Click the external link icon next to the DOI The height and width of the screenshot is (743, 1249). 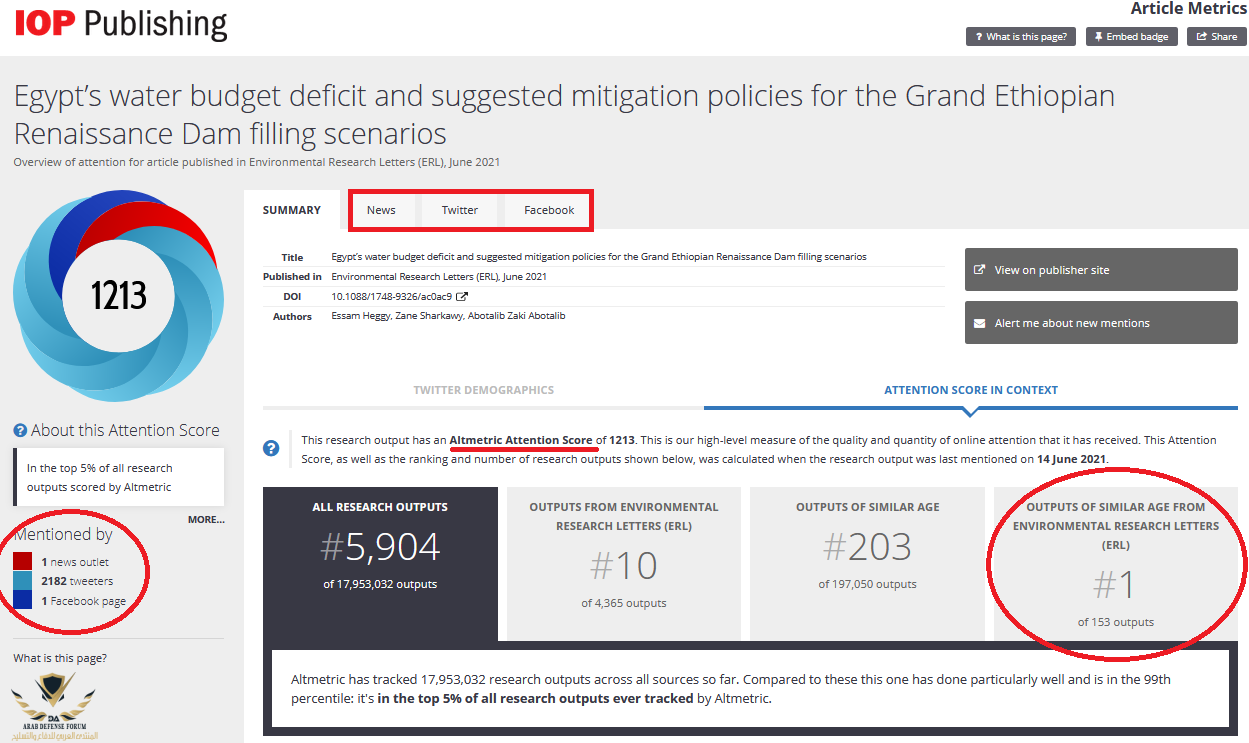click(461, 297)
